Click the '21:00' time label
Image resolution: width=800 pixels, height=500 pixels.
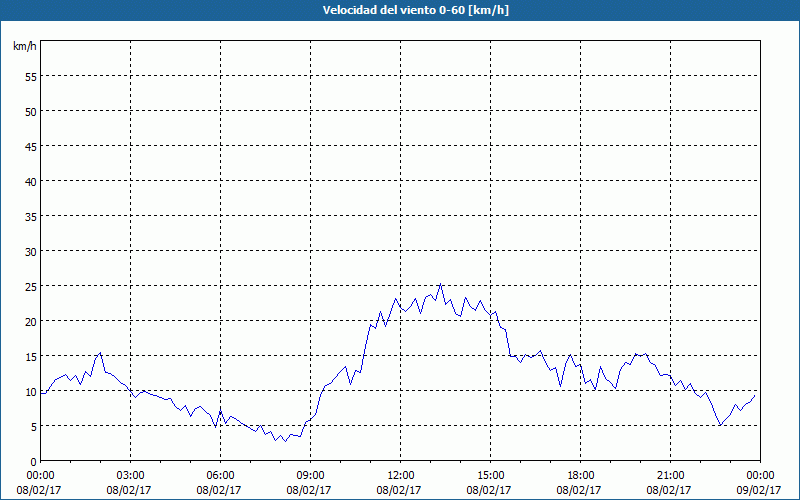pos(670,476)
